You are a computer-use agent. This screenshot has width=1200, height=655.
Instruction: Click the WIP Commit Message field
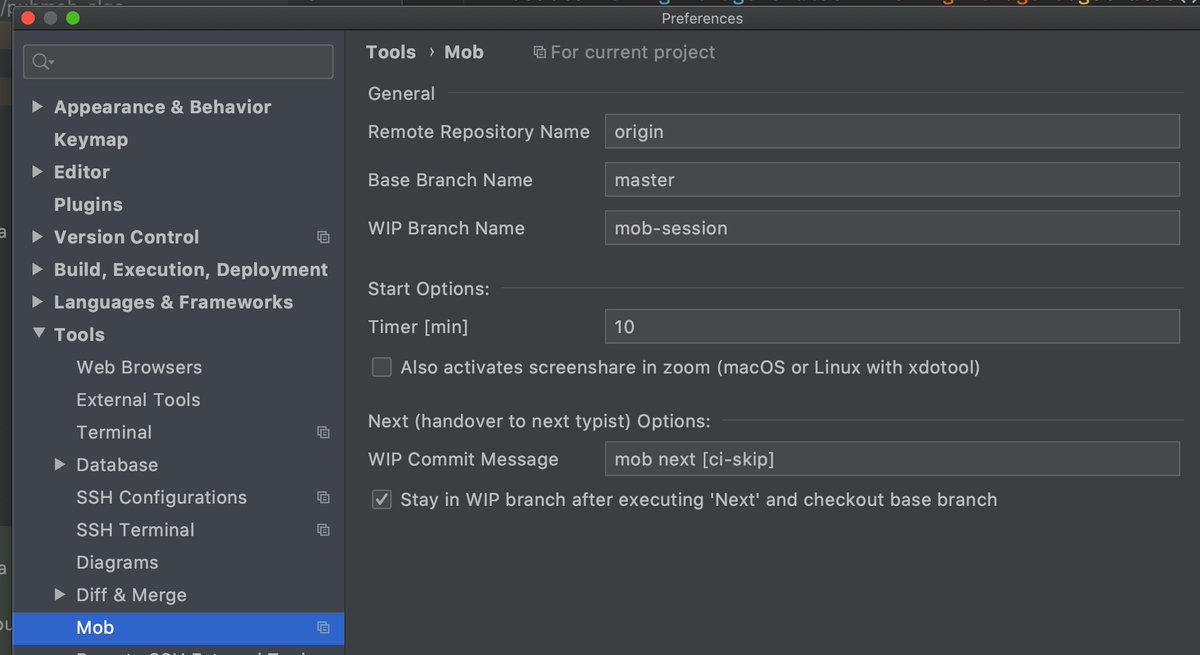pyautogui.click(x=892, y=459)
